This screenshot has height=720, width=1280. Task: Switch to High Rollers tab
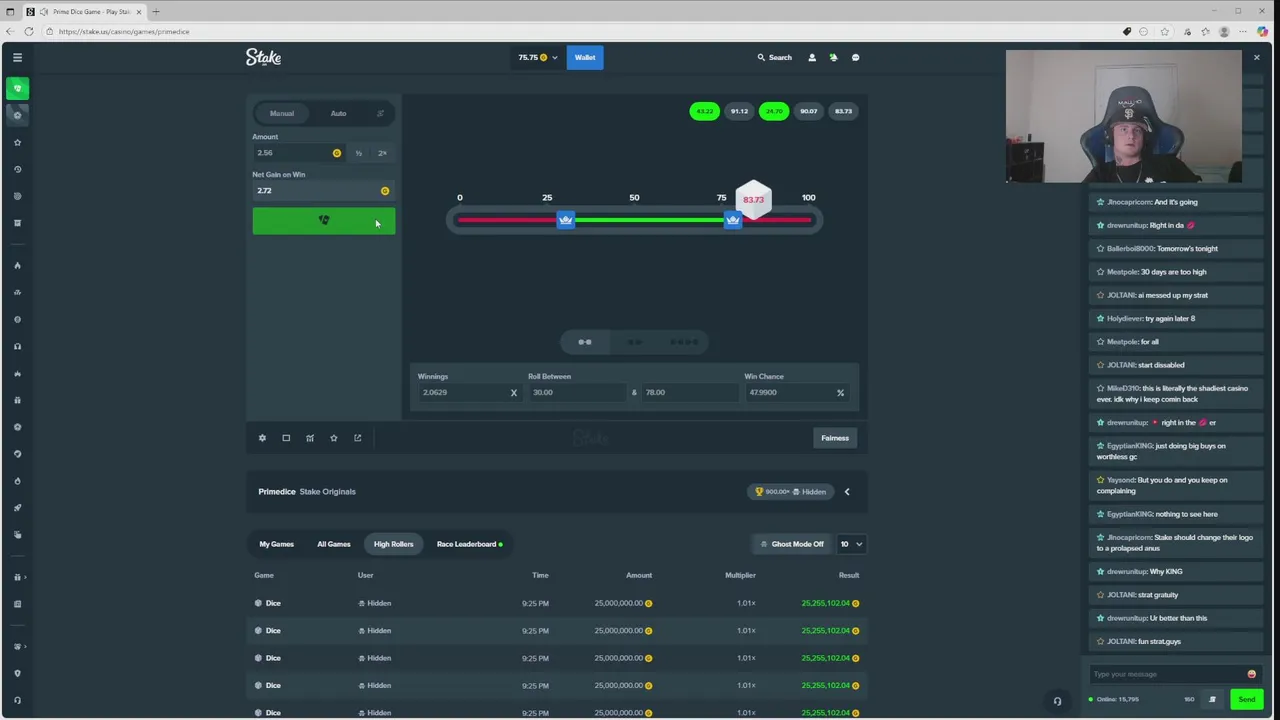(x=393, y=544)
